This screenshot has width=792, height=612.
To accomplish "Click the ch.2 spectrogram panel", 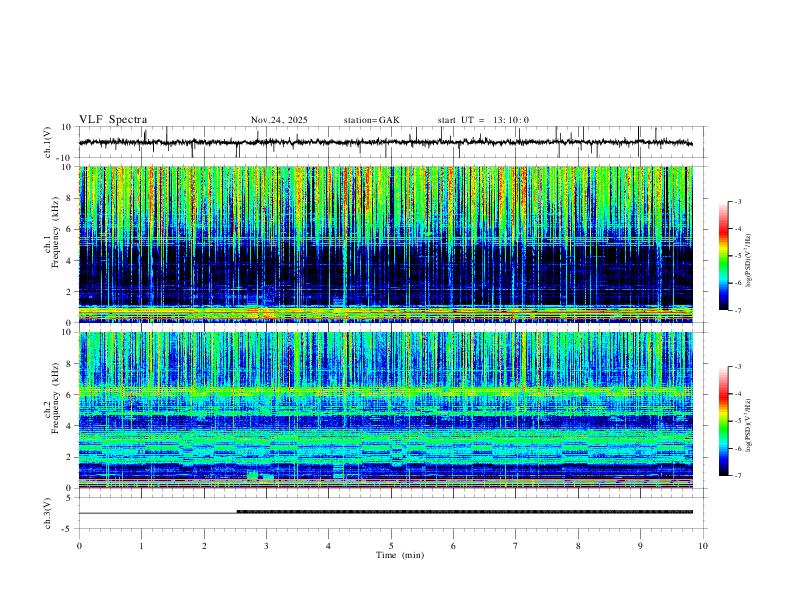I will [385, 410].
